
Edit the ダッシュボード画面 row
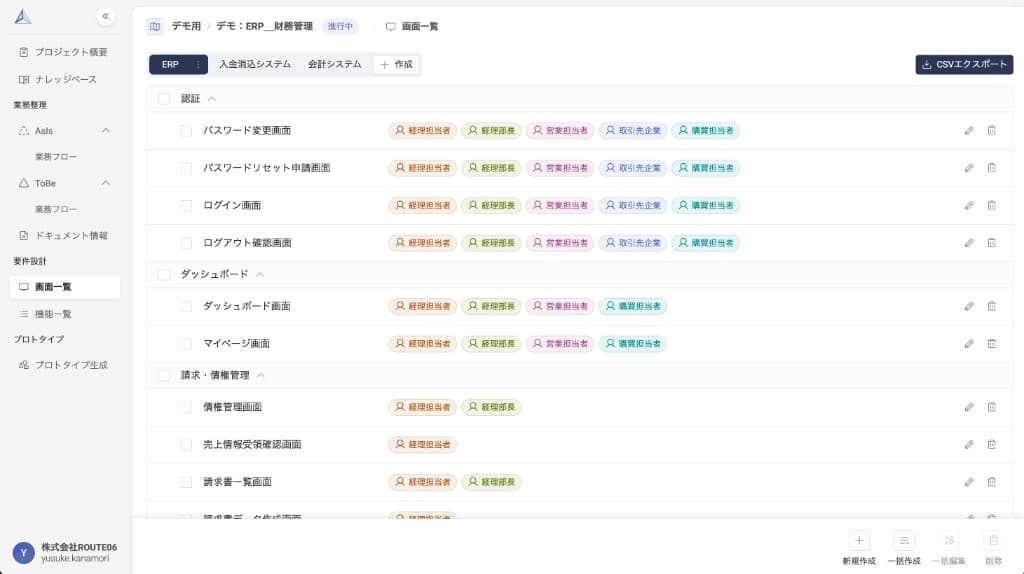[x=969, y=306]
